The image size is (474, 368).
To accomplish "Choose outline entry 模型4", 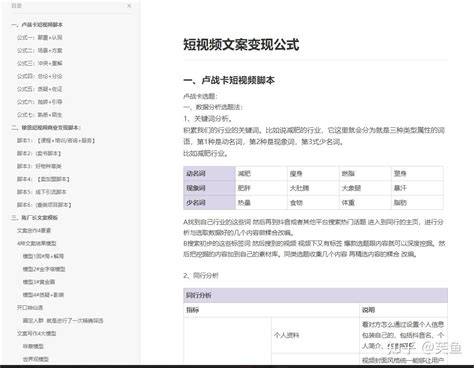I will coord(43,295).
